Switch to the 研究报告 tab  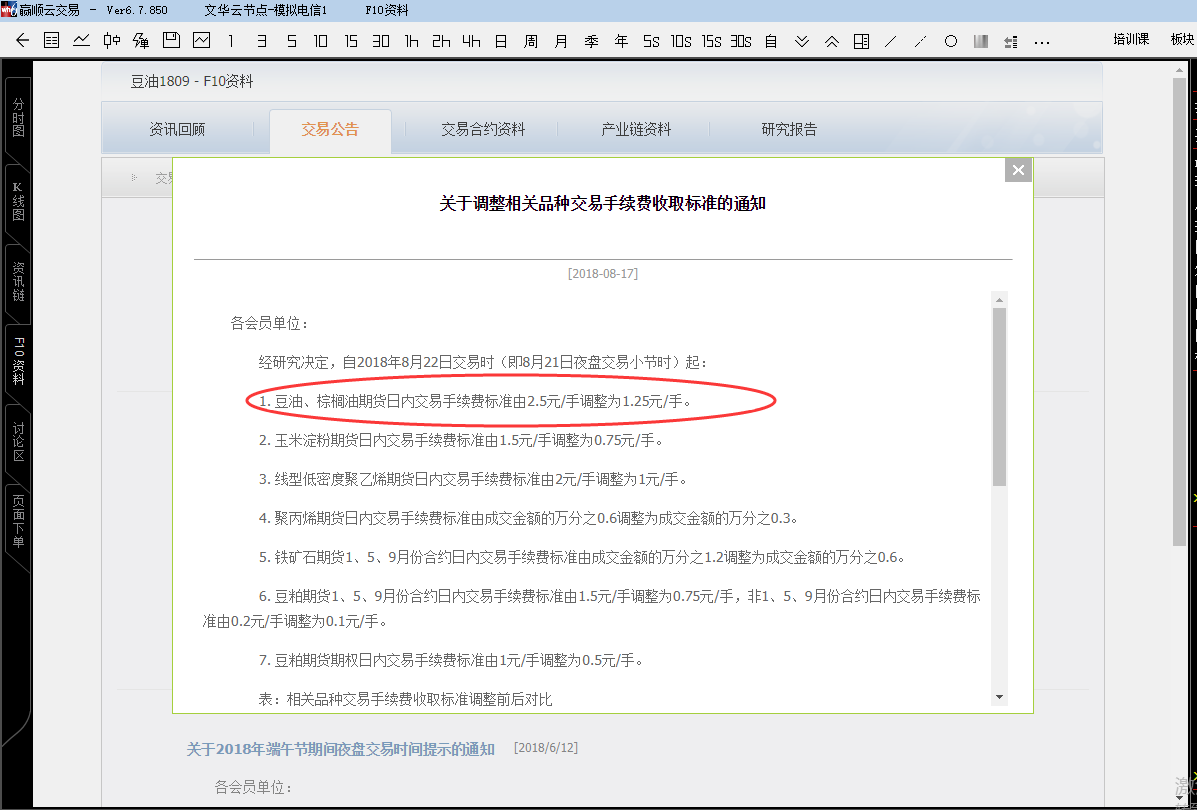tap(789, 129)
